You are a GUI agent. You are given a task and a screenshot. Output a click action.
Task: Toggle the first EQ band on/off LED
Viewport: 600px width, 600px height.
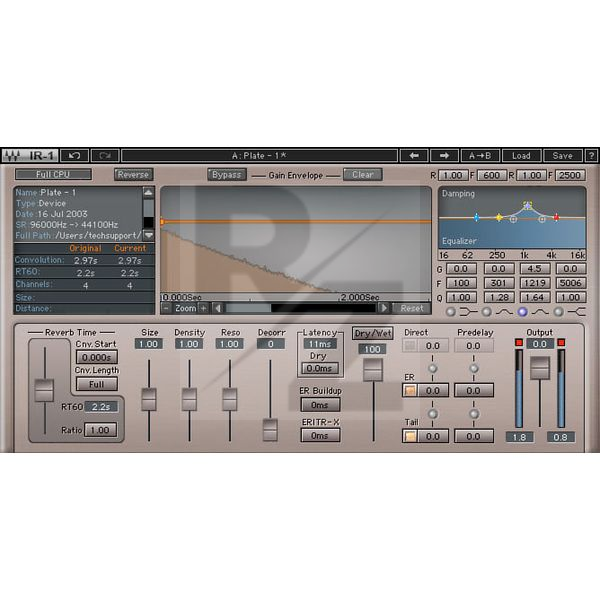click(x=451, y=312)
